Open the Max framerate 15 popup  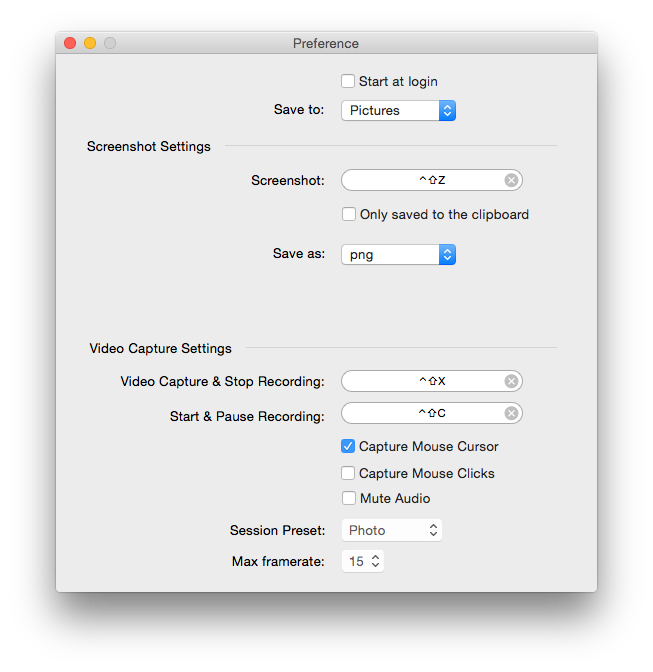coord(362,561)
